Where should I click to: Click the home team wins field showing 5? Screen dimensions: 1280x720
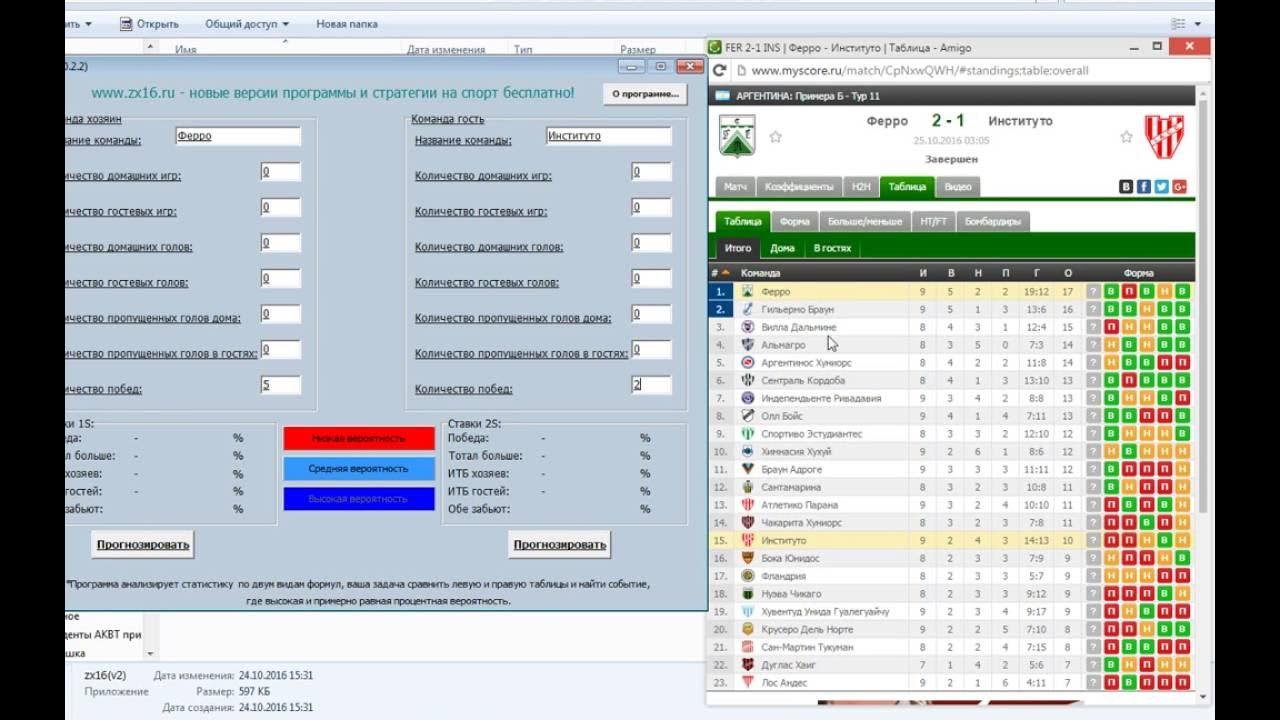pos(281,385)
